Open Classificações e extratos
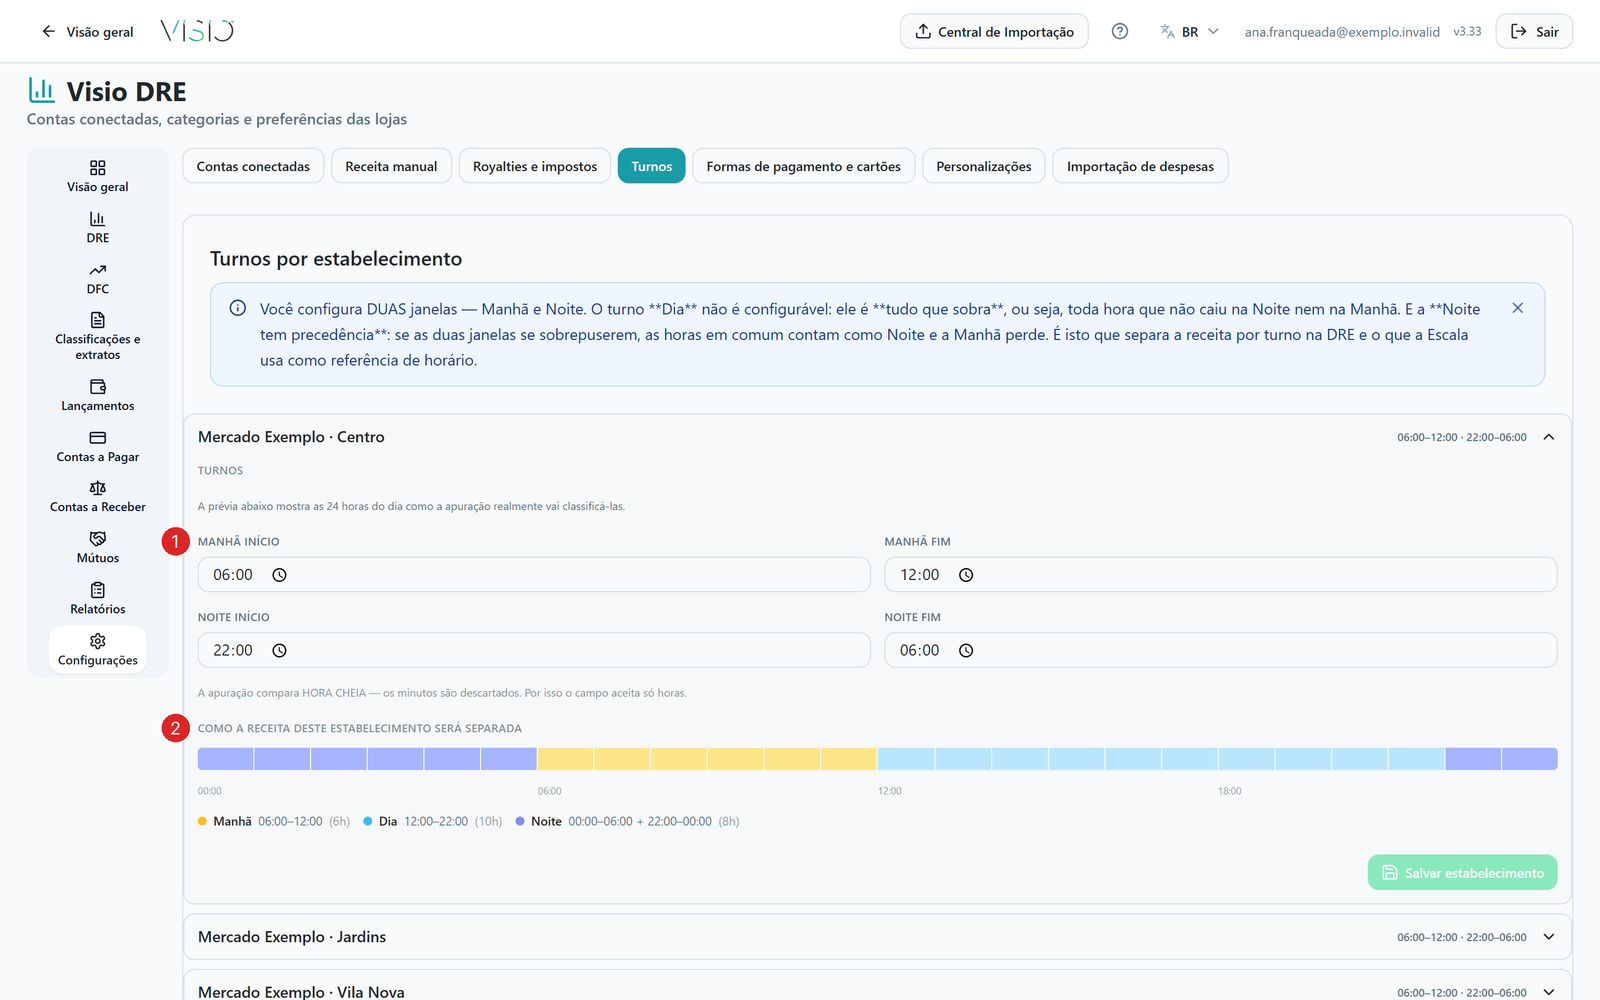 [x=98, y=336]
